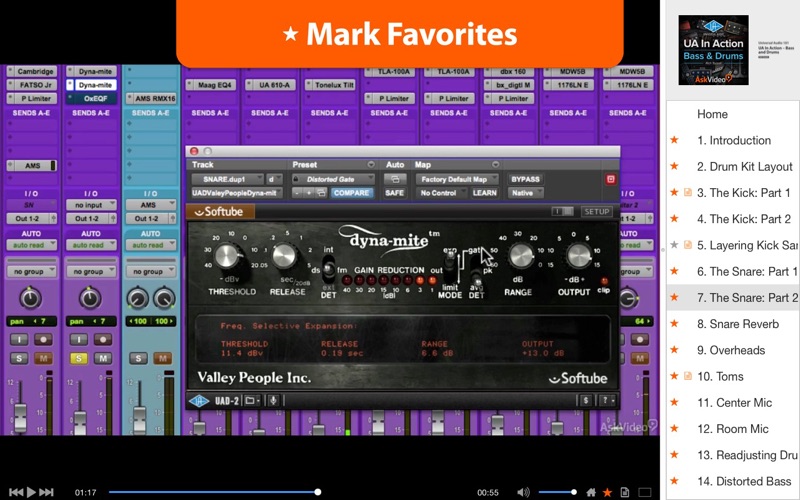This screenshot has width=800, height=500.
Task: Open the UAD toolbar help question mark
Action: [x=607, y=401]
